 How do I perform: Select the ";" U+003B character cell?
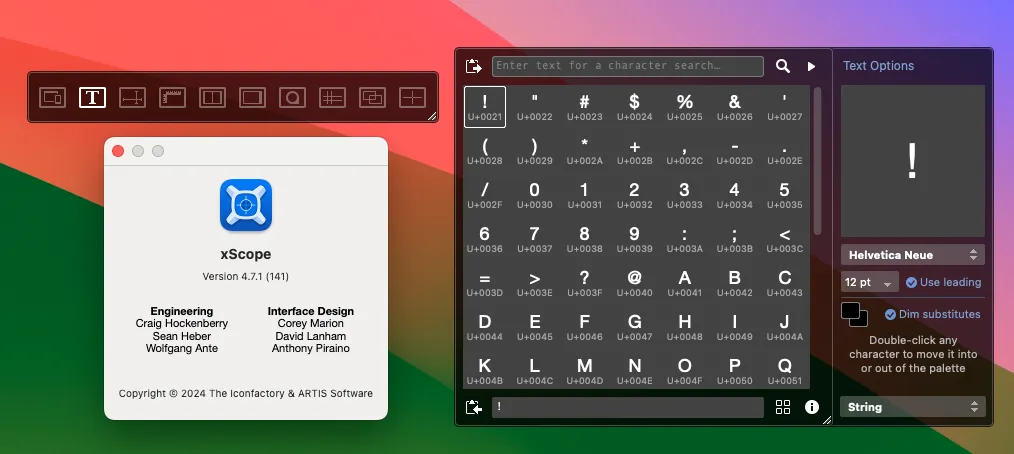(x=735, y=239)
